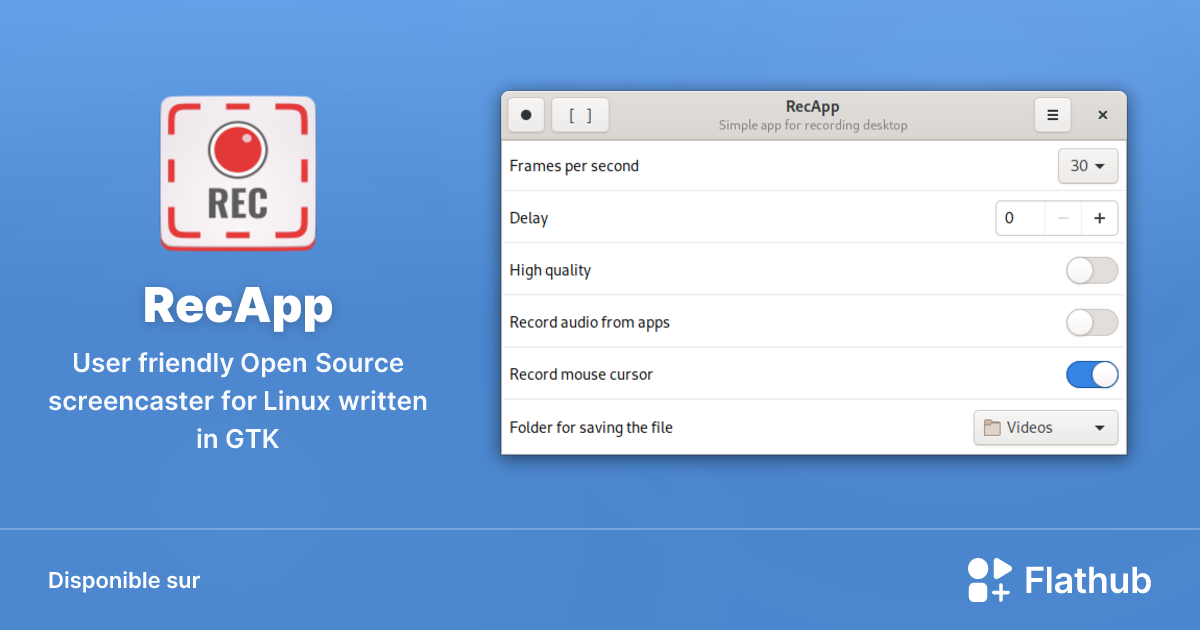1200x630 pixels.
Task: Click the plus icon to increase Delay
Action: coord(1100,218)
